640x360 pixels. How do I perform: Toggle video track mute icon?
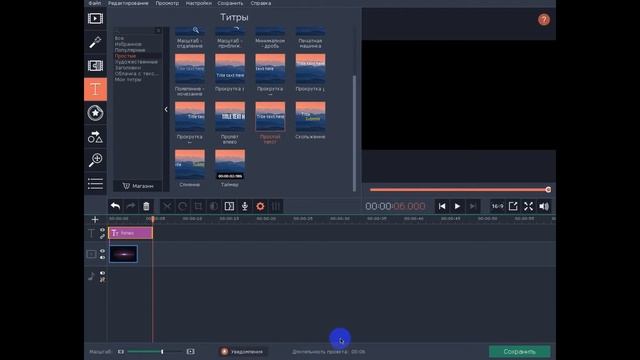pyautogui.click(x=102, y=258)
